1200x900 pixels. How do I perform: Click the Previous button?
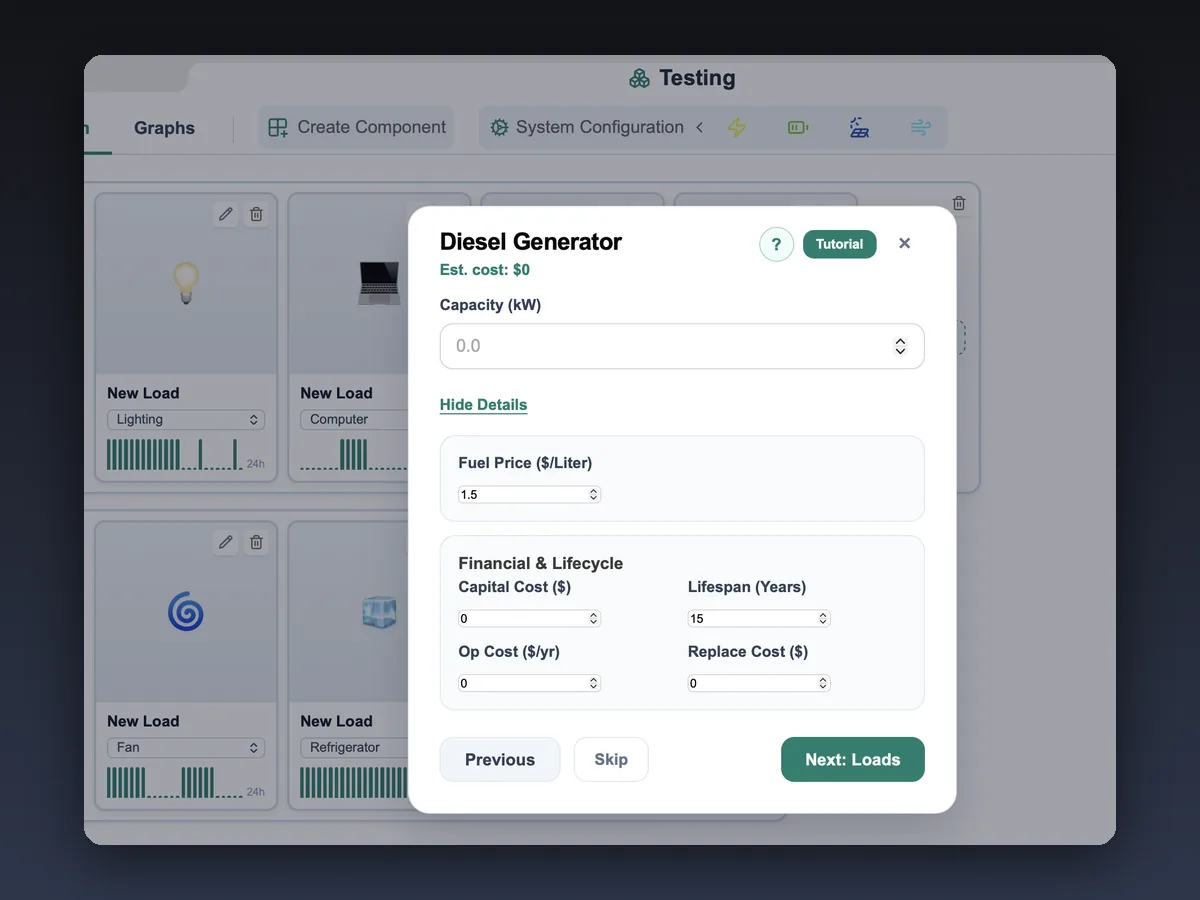point(500,760)
